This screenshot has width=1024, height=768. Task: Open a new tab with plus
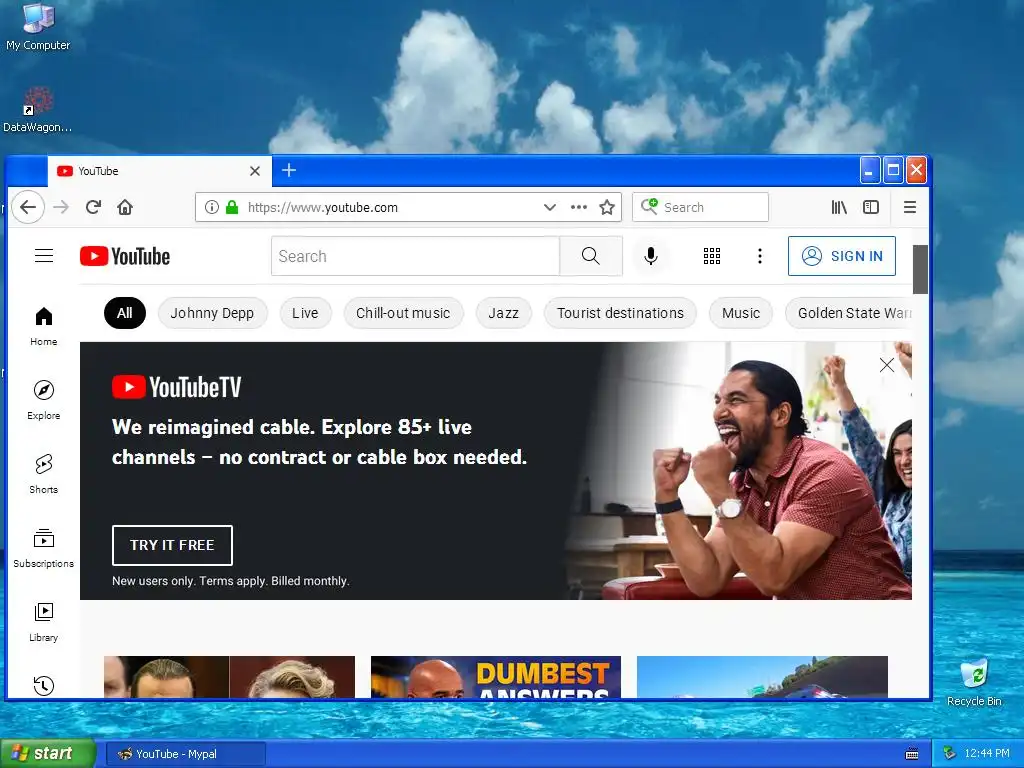pos(289,170)
